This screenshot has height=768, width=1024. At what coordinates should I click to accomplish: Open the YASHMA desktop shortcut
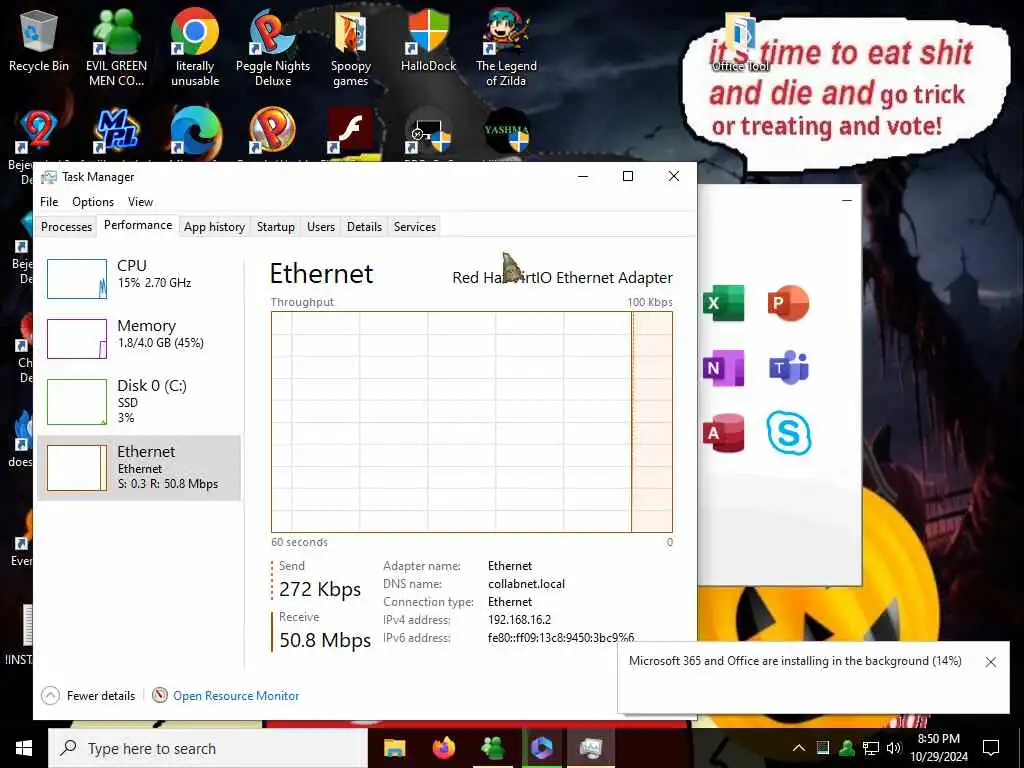coord(506,130)
